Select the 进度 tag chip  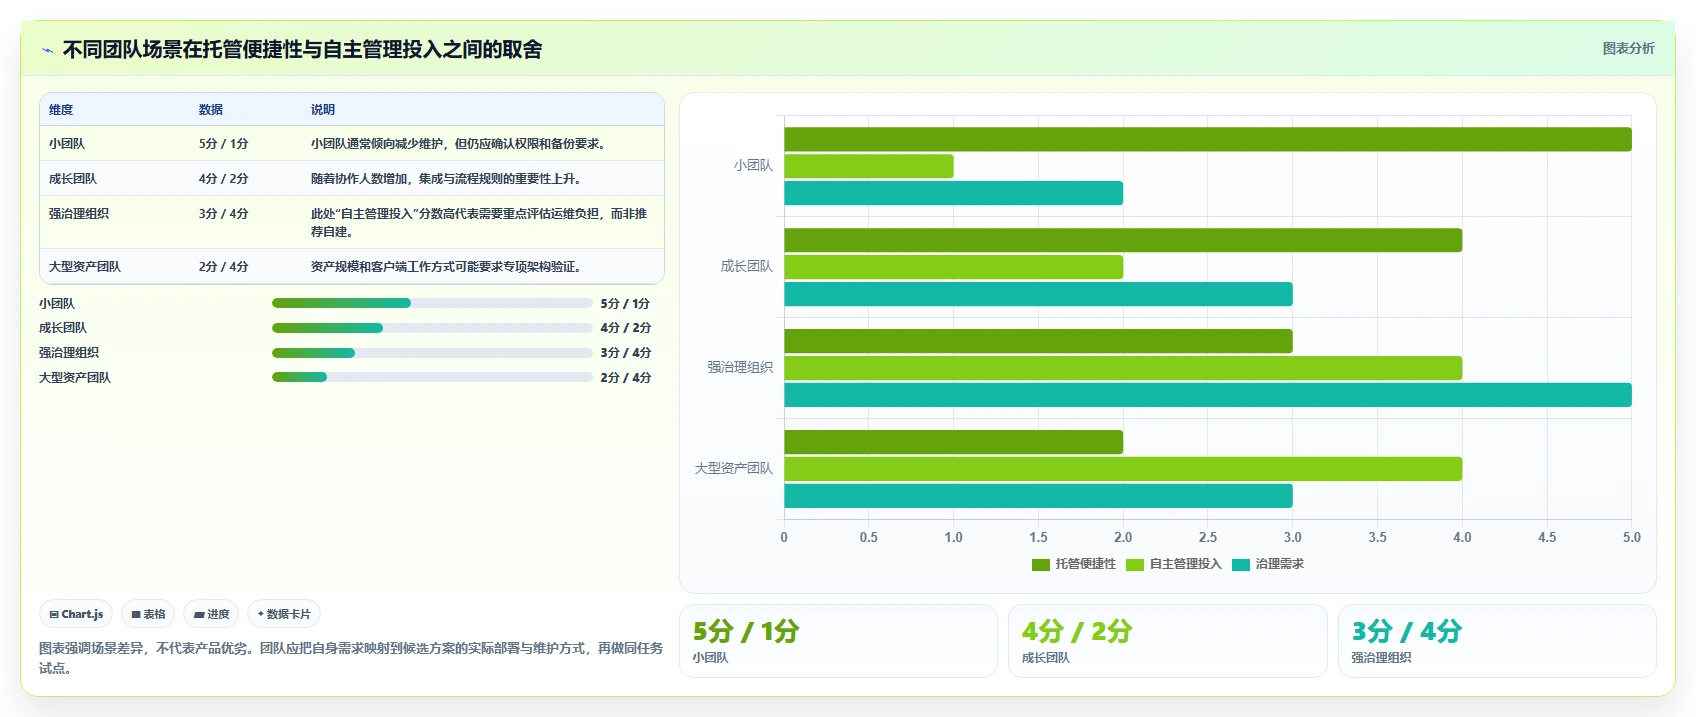point(211,614)
